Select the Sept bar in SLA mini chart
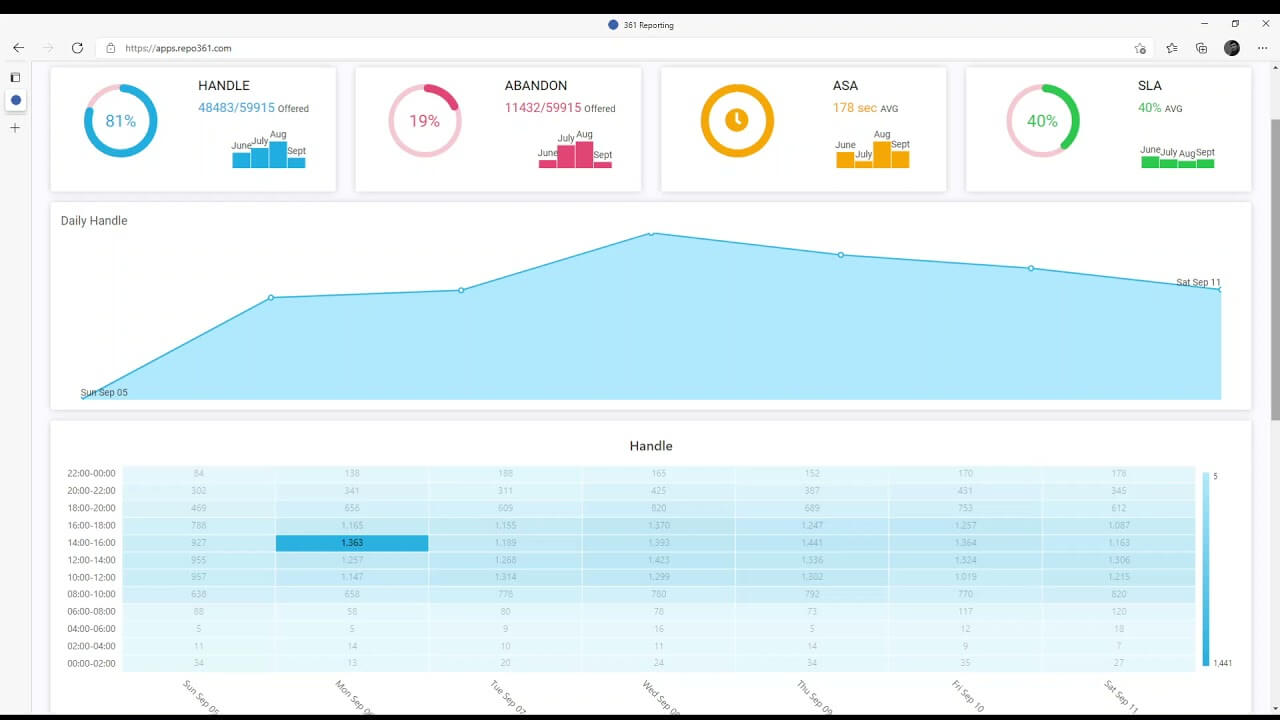The image size is (1280, 720). [1205, 164]
